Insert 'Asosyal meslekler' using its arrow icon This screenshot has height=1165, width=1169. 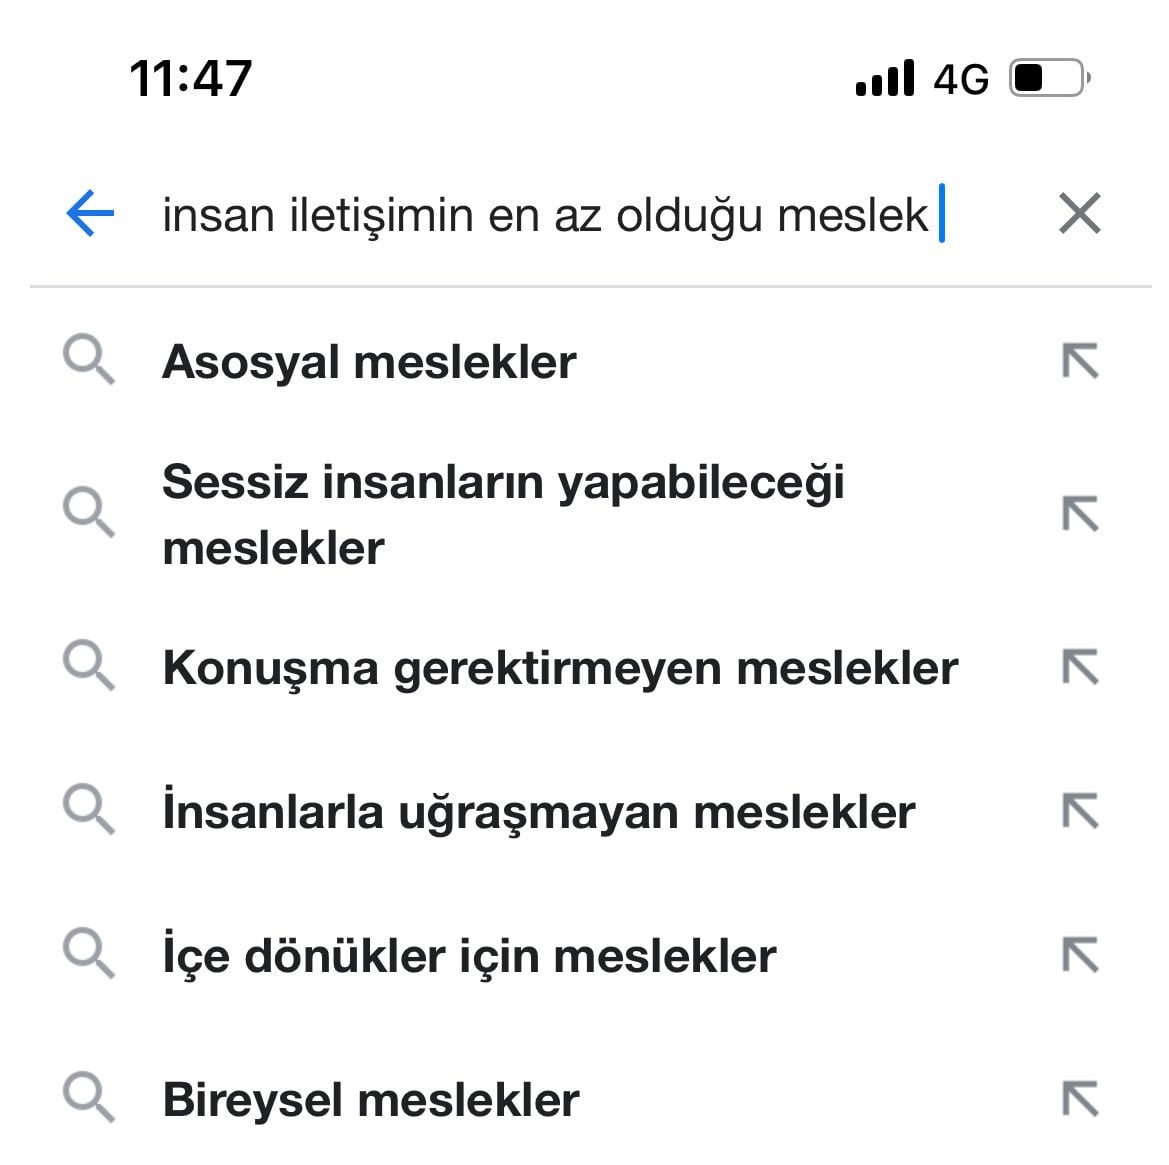[1080, 362]
